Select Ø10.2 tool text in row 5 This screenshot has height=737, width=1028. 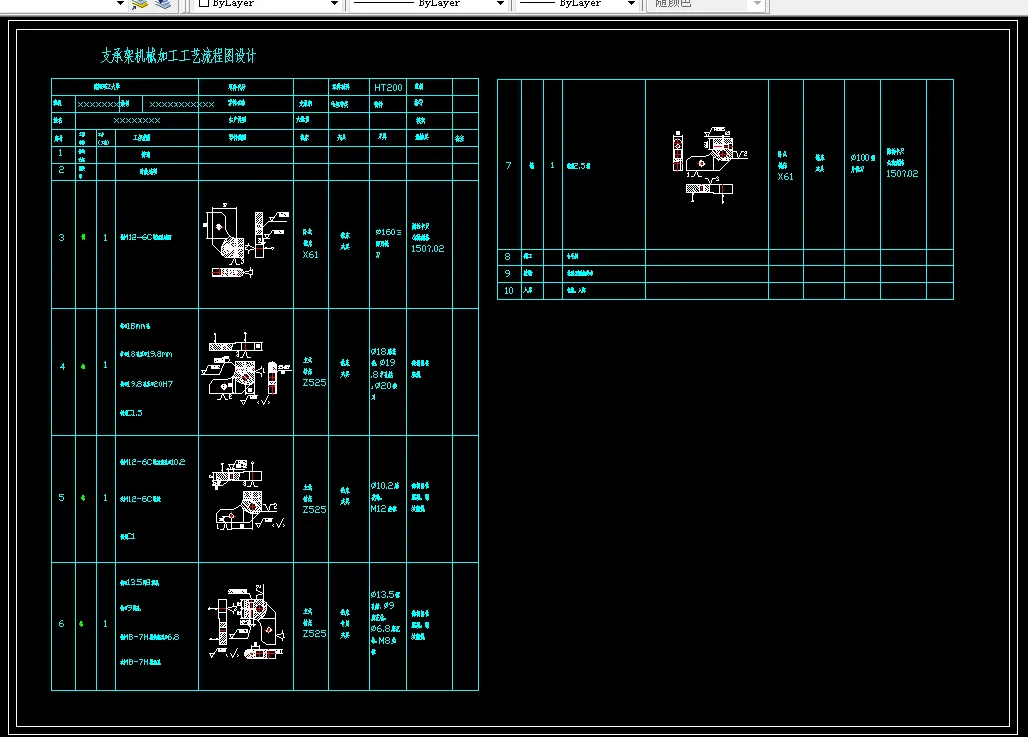coord(385,486)
